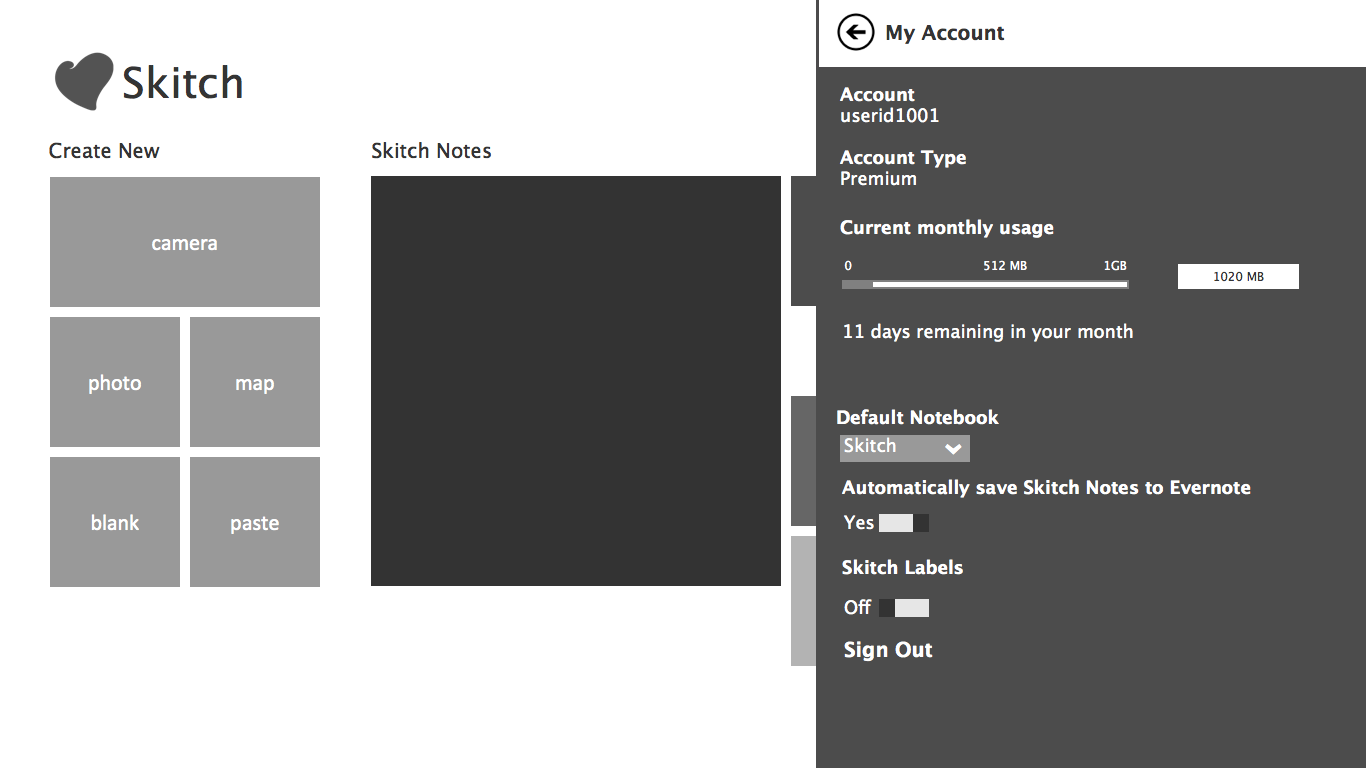
Task: Toggle automatic saving to Evernote switch
Action: point(904,523)
